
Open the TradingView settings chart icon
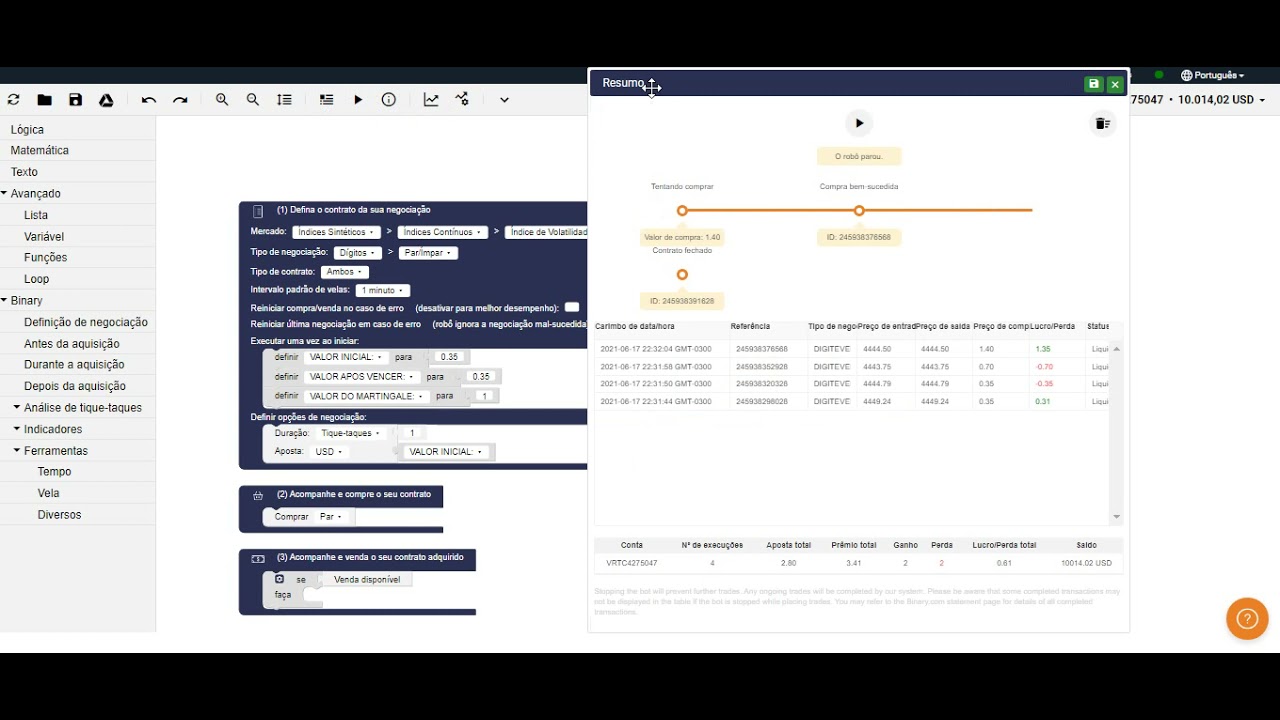462,100
